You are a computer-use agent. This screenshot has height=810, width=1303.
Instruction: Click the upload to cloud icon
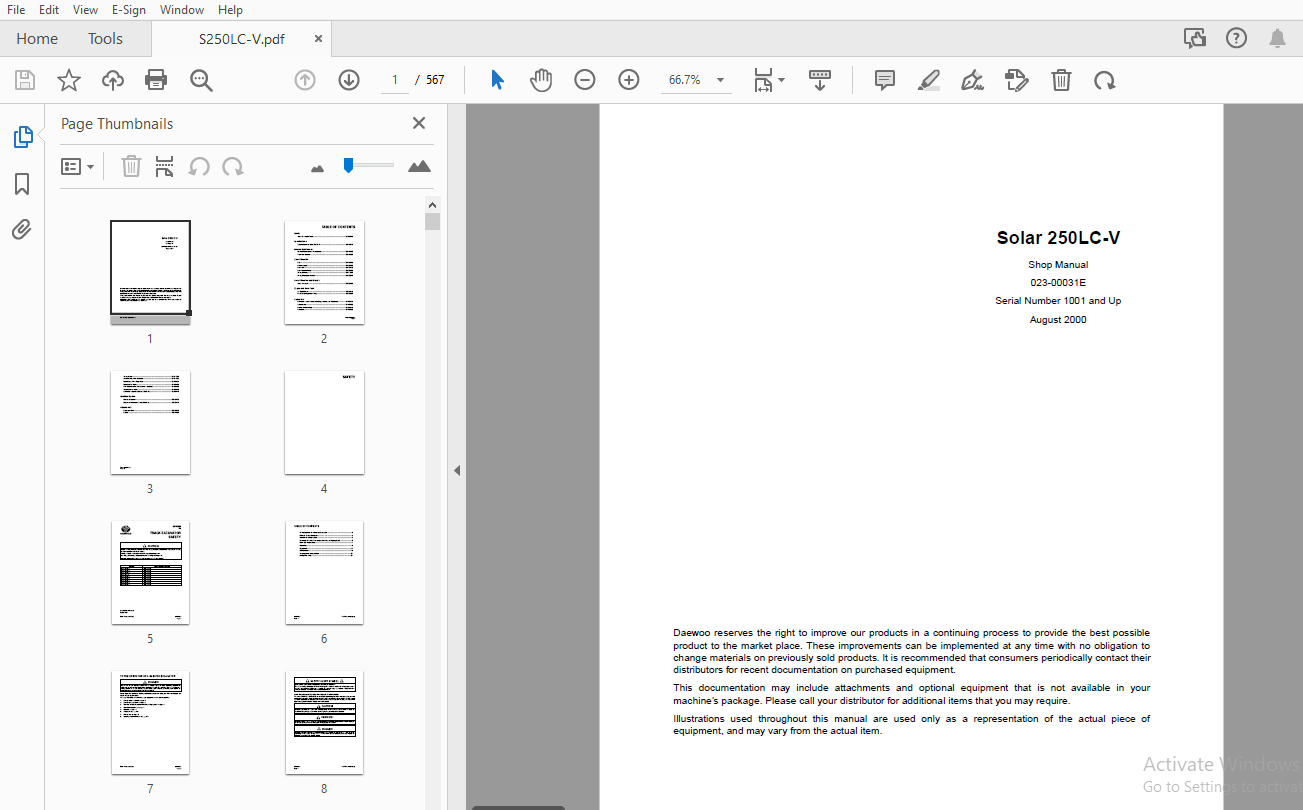click(x=112, y=80)
